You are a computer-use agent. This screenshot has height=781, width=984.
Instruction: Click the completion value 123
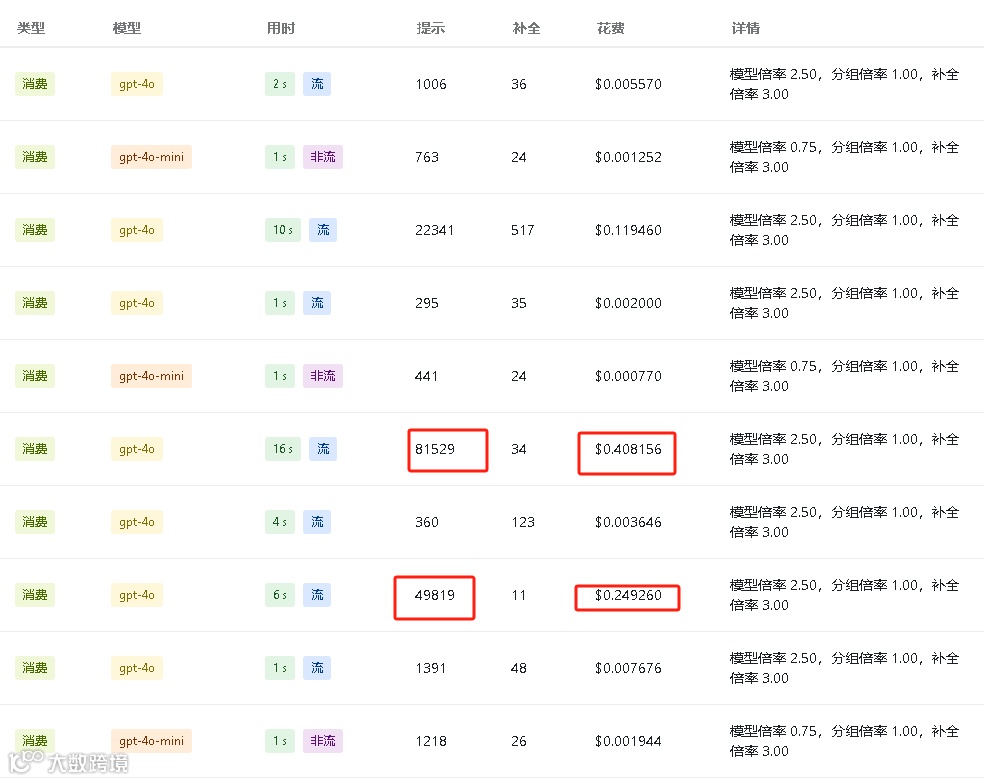(x=523, y=522)
